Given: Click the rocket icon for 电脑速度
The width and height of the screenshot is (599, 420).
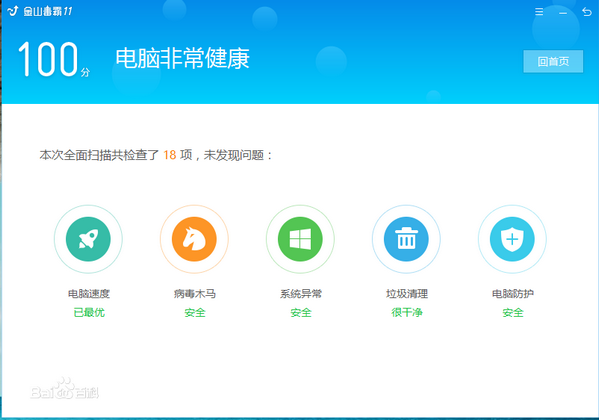Looking at the screenshot, I should click(x=88, y=239).
